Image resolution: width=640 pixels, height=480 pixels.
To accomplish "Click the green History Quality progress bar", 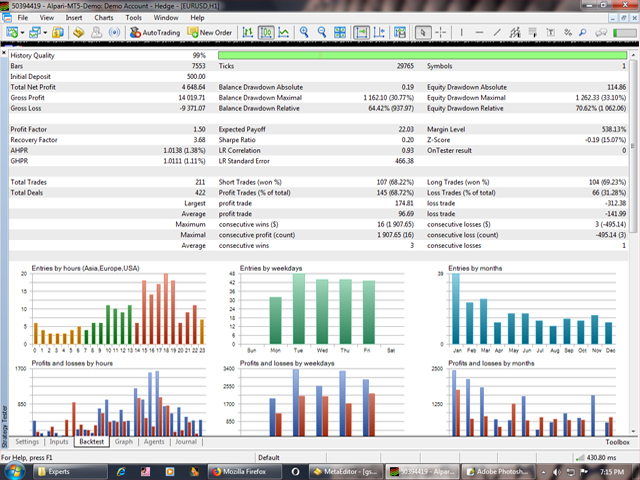I will 422,55.
